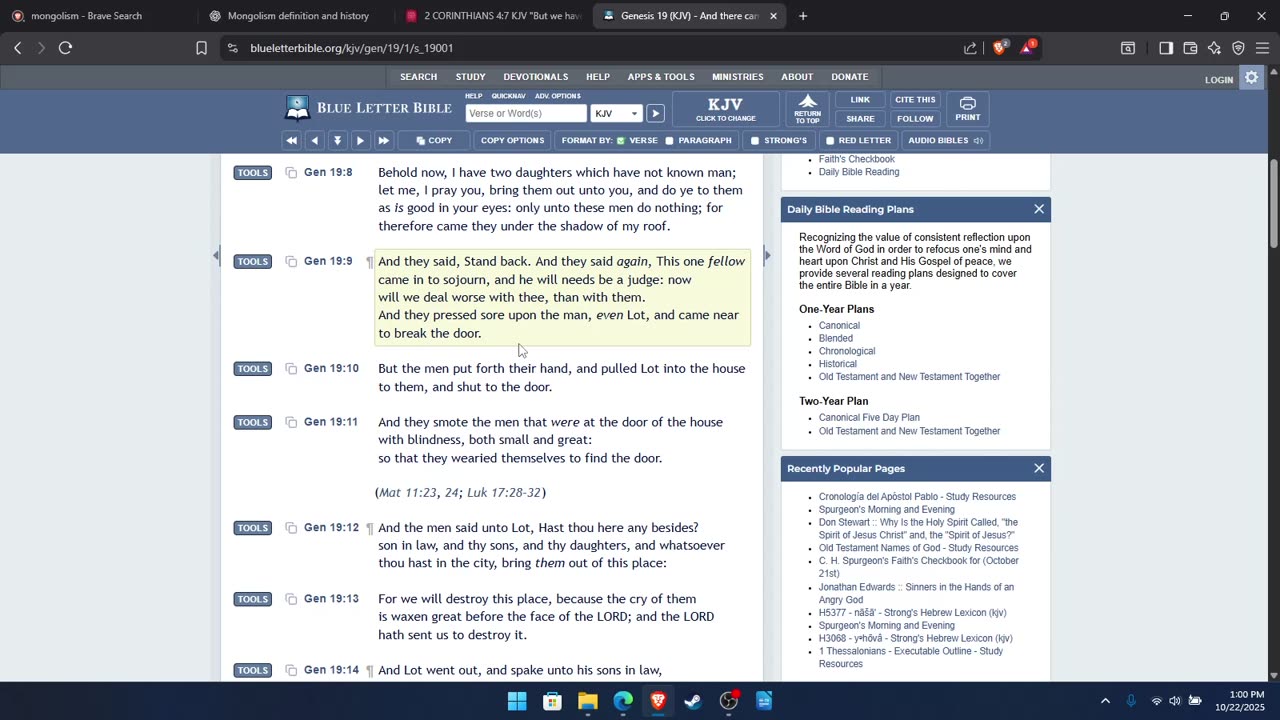Open Audio Bibles options

pyautogui.click(x=945, y=141)
